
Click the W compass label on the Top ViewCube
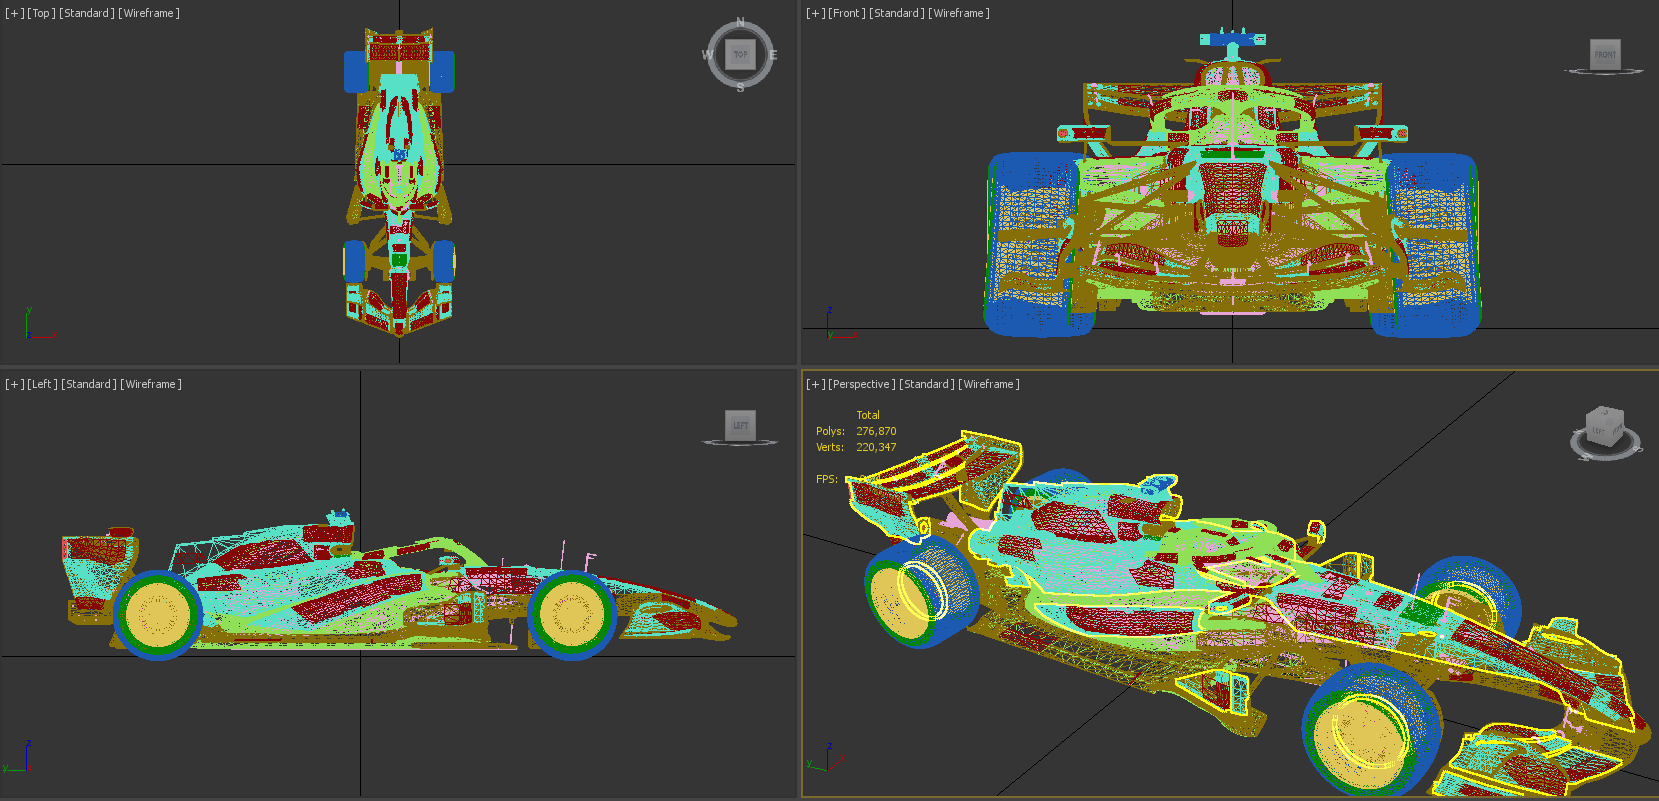(x=708, y=55)
